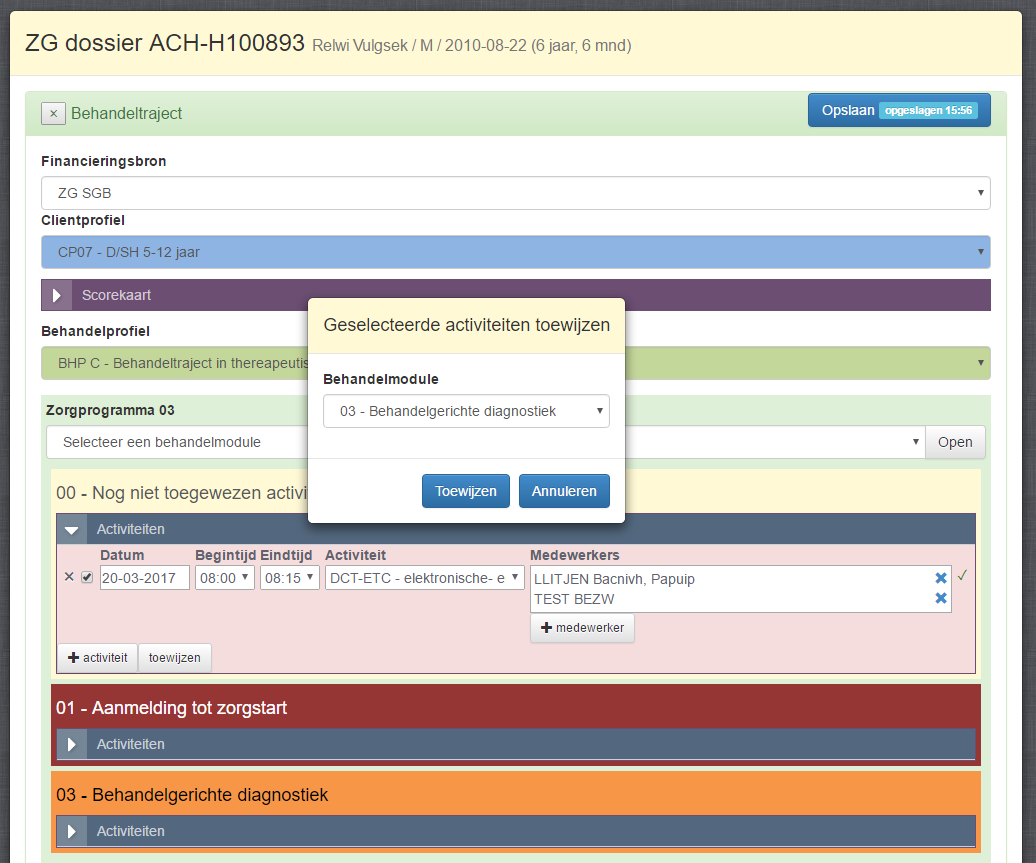Open the Begintijd 08:00 dropdown

click(225, 578)
